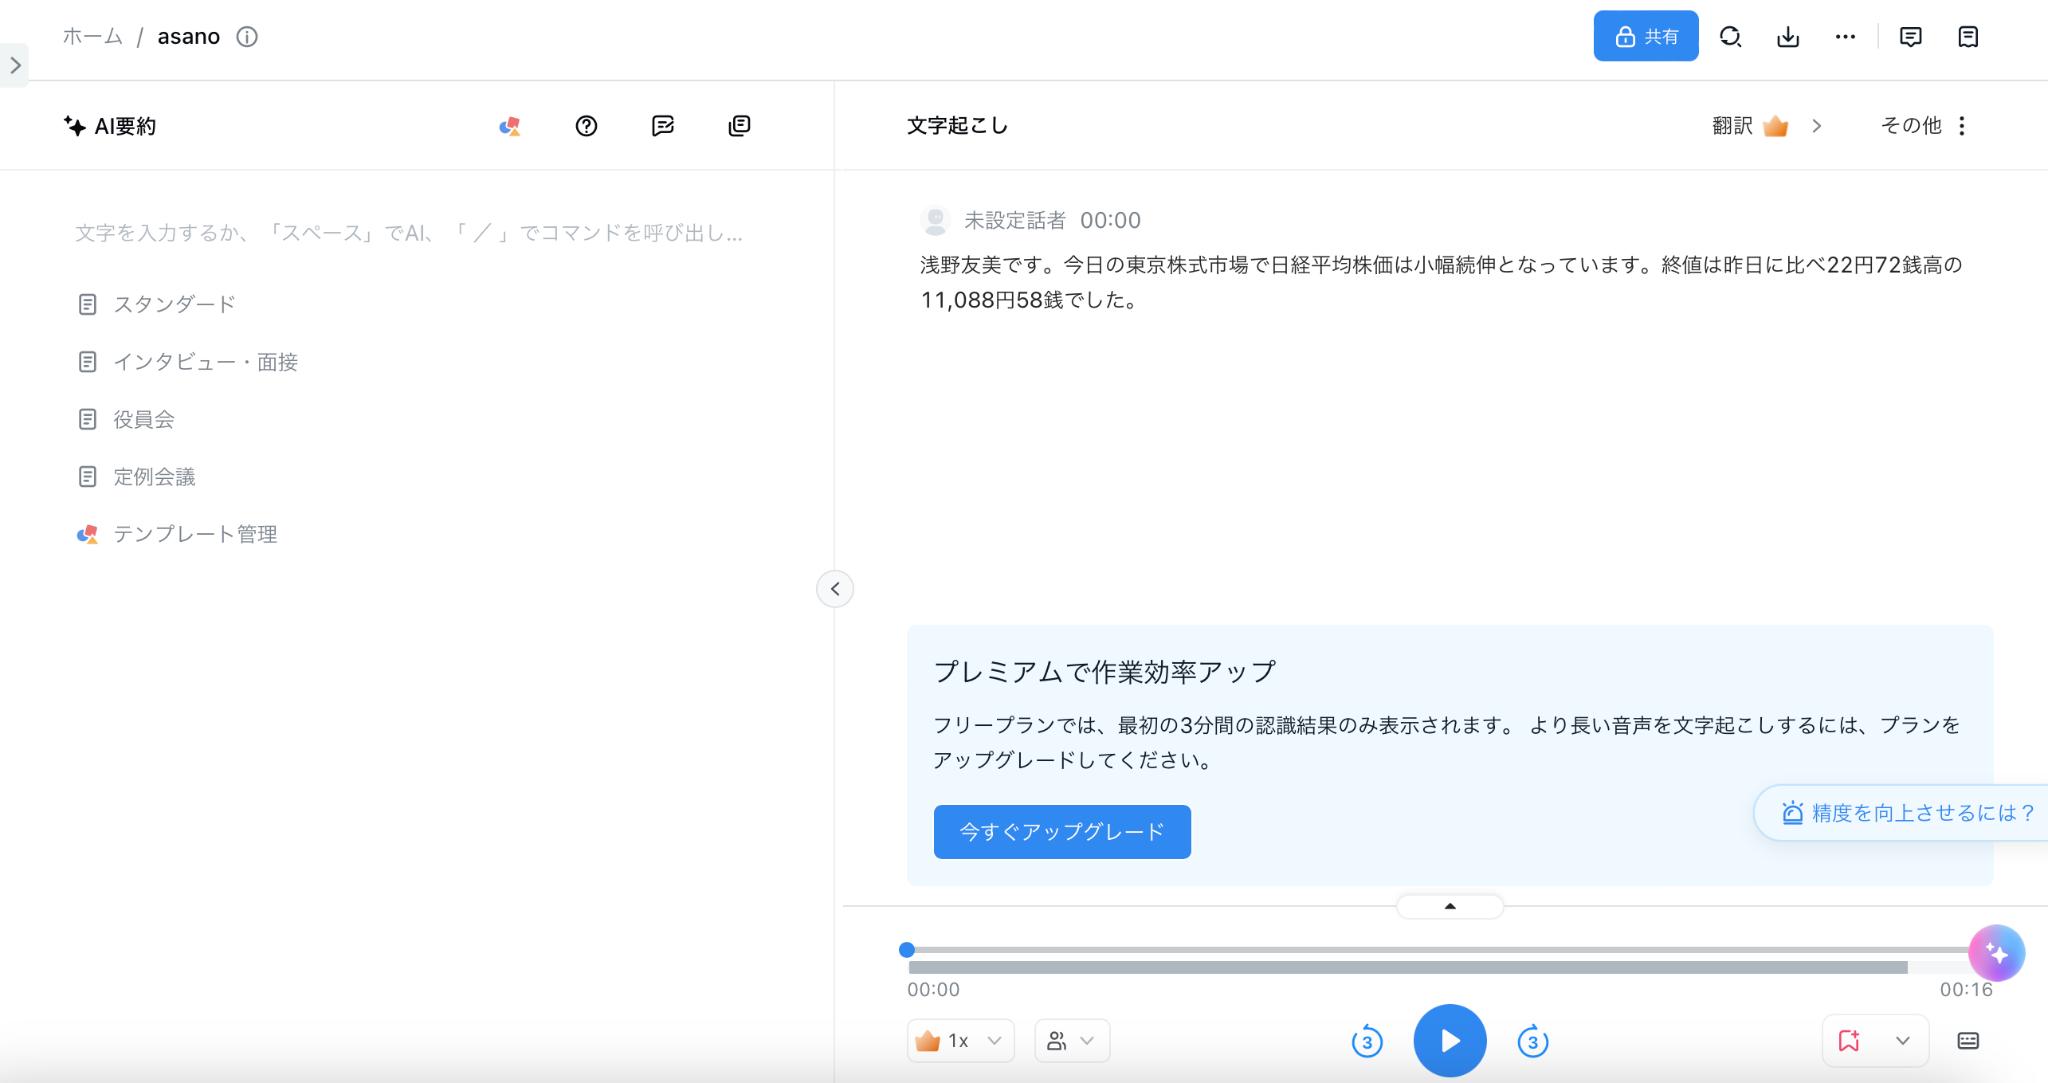Click the copy summary icon
The width and height of the screenshot is (2048, 1083).
739,126
